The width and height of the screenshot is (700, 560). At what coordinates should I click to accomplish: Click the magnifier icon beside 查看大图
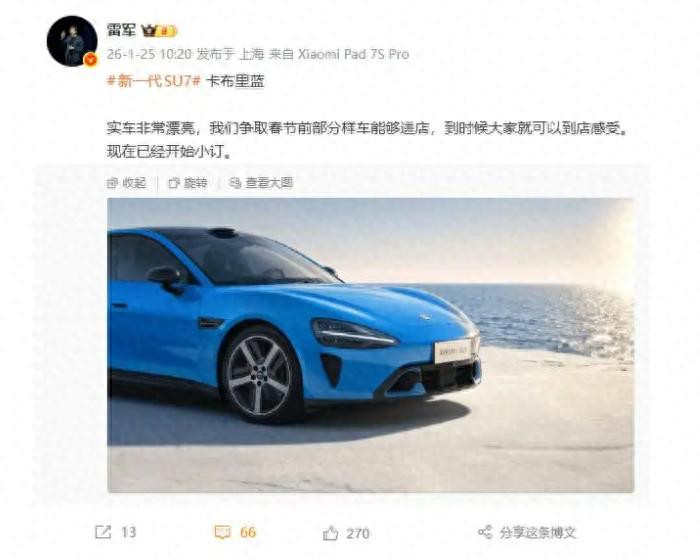[234, 183]
